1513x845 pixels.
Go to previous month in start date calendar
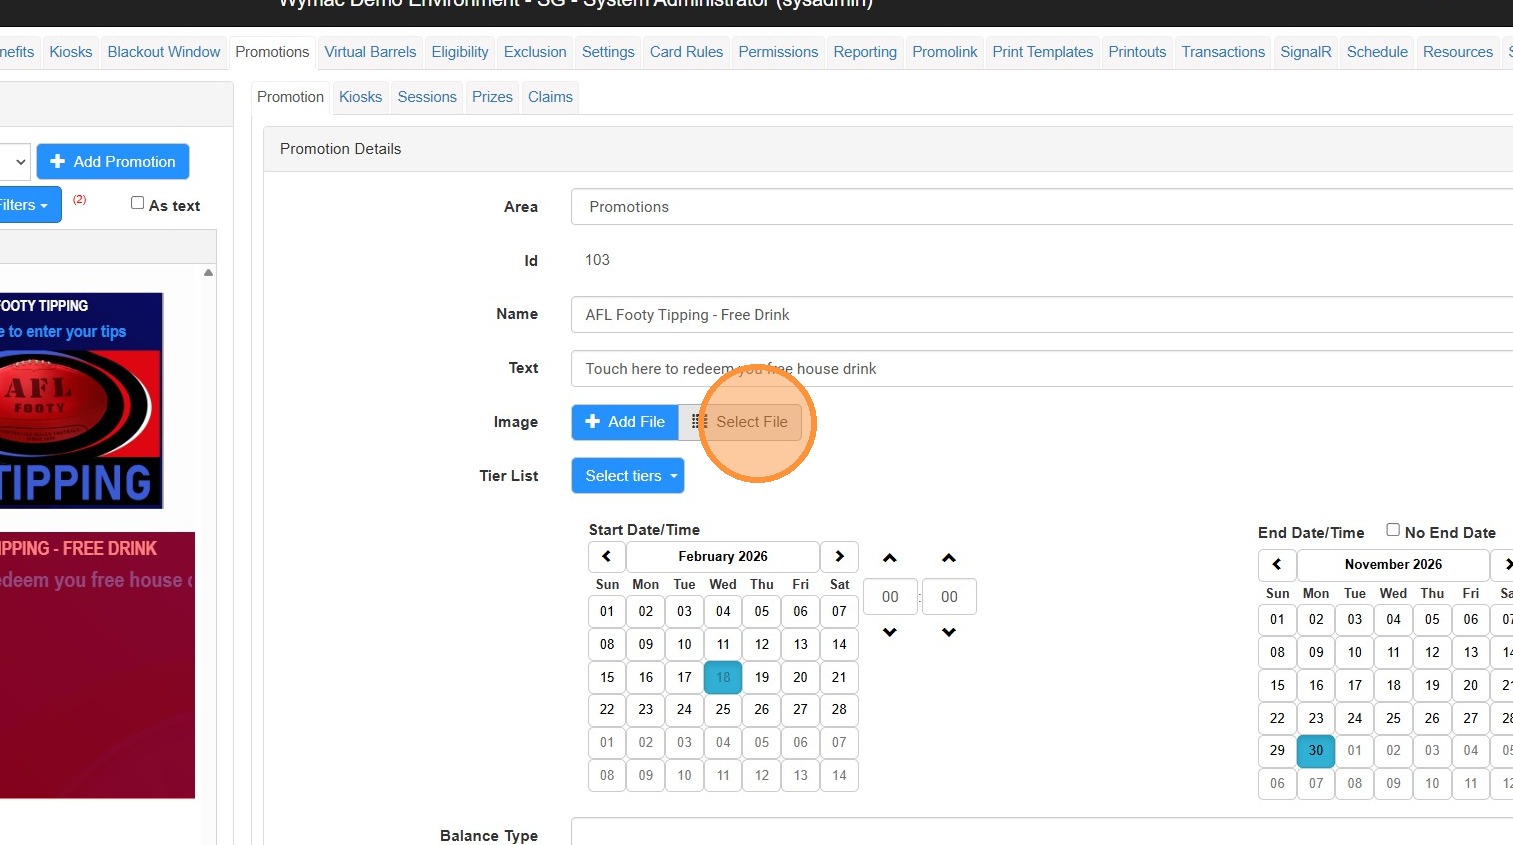tap(607, 557)
